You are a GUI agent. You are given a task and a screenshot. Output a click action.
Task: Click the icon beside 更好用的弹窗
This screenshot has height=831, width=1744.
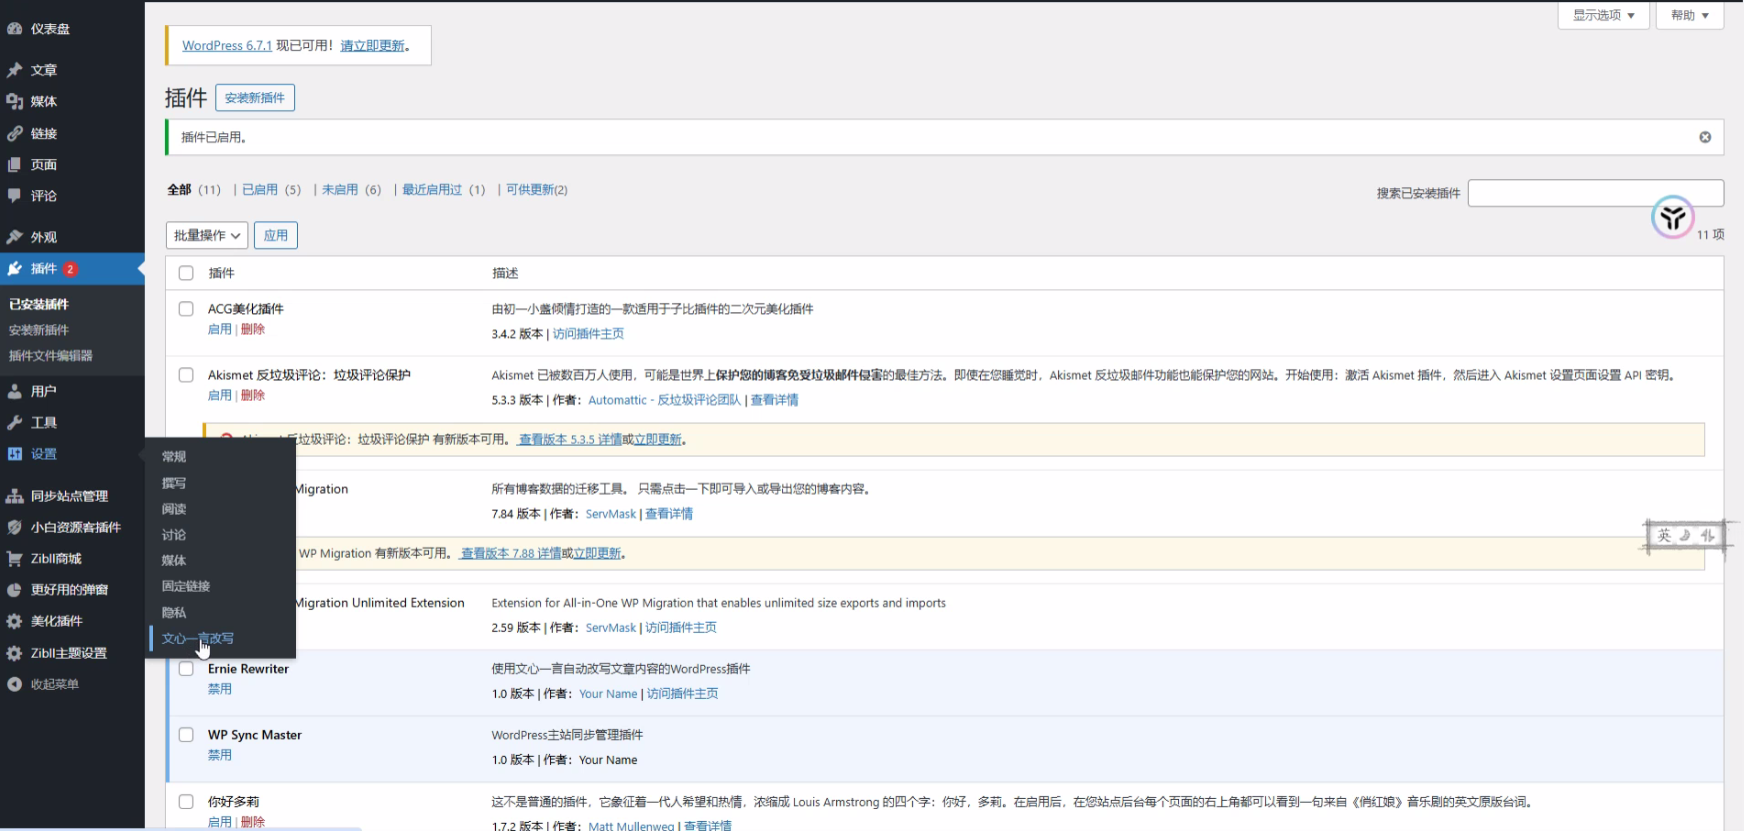coord(15,590)
